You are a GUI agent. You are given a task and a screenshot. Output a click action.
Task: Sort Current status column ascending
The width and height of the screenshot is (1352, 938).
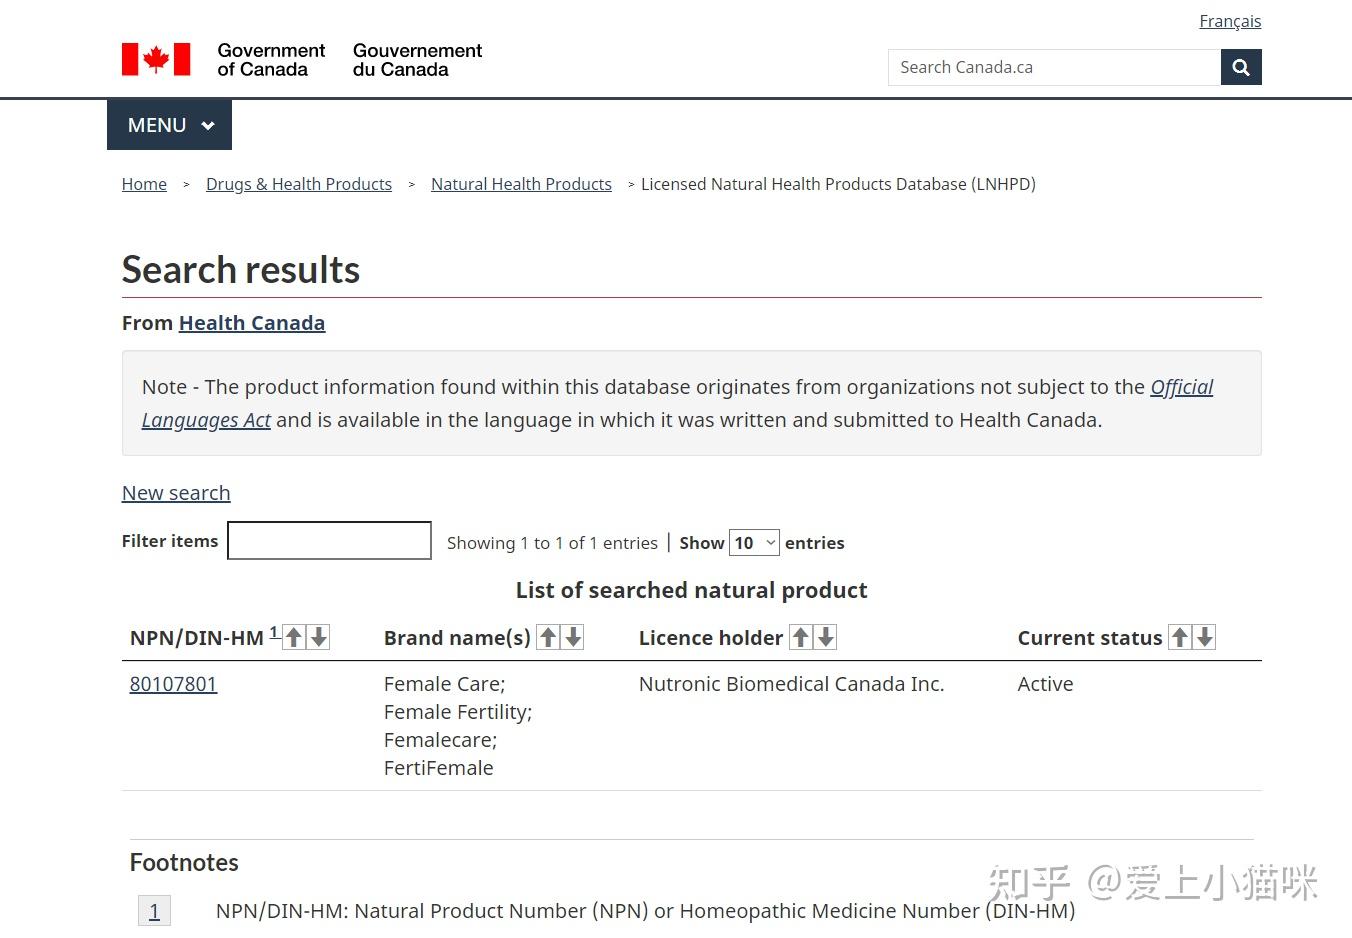(1180, 637)
